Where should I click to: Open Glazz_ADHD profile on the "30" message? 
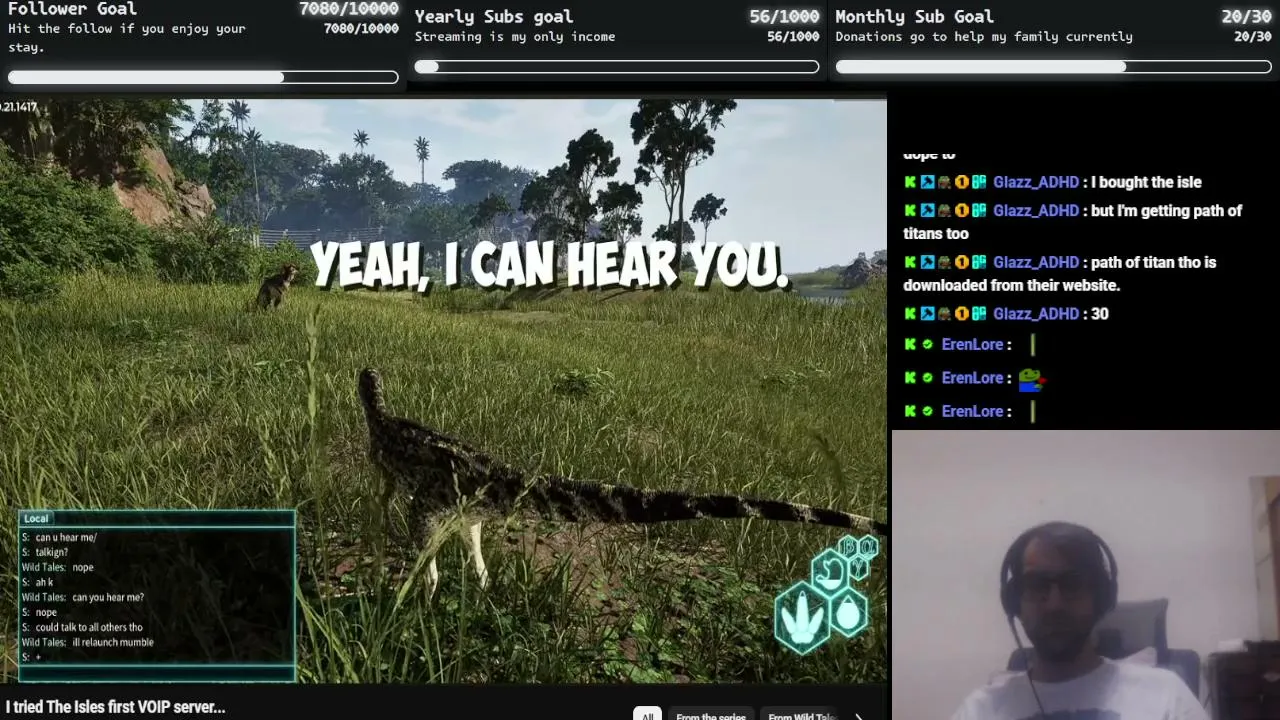[x=1036, y=314]
